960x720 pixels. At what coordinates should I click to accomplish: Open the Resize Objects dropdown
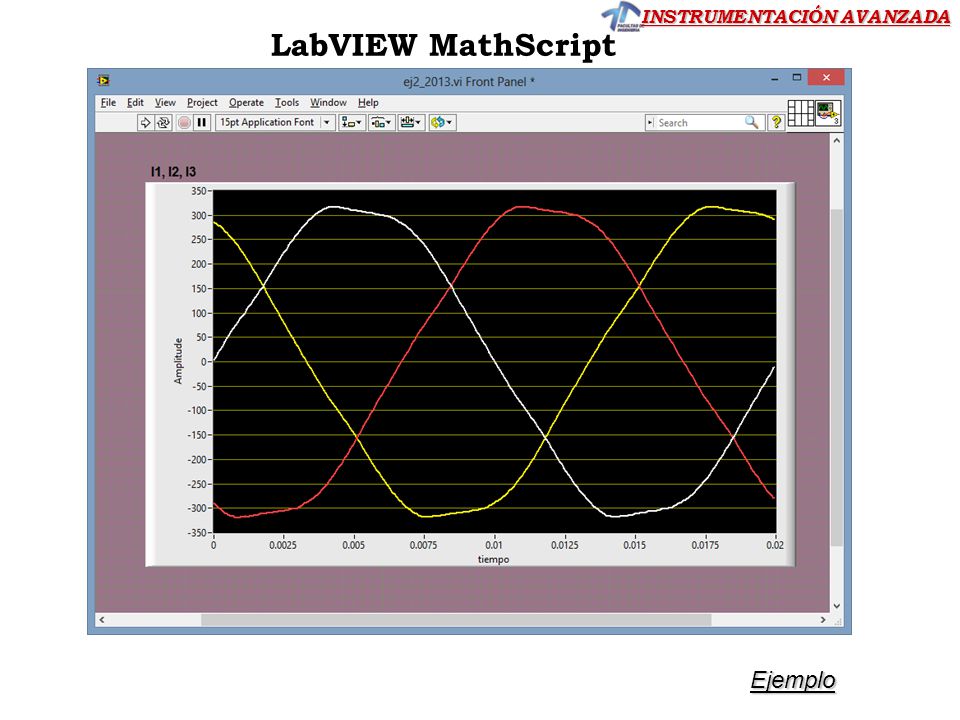click(x=410, y=122)
